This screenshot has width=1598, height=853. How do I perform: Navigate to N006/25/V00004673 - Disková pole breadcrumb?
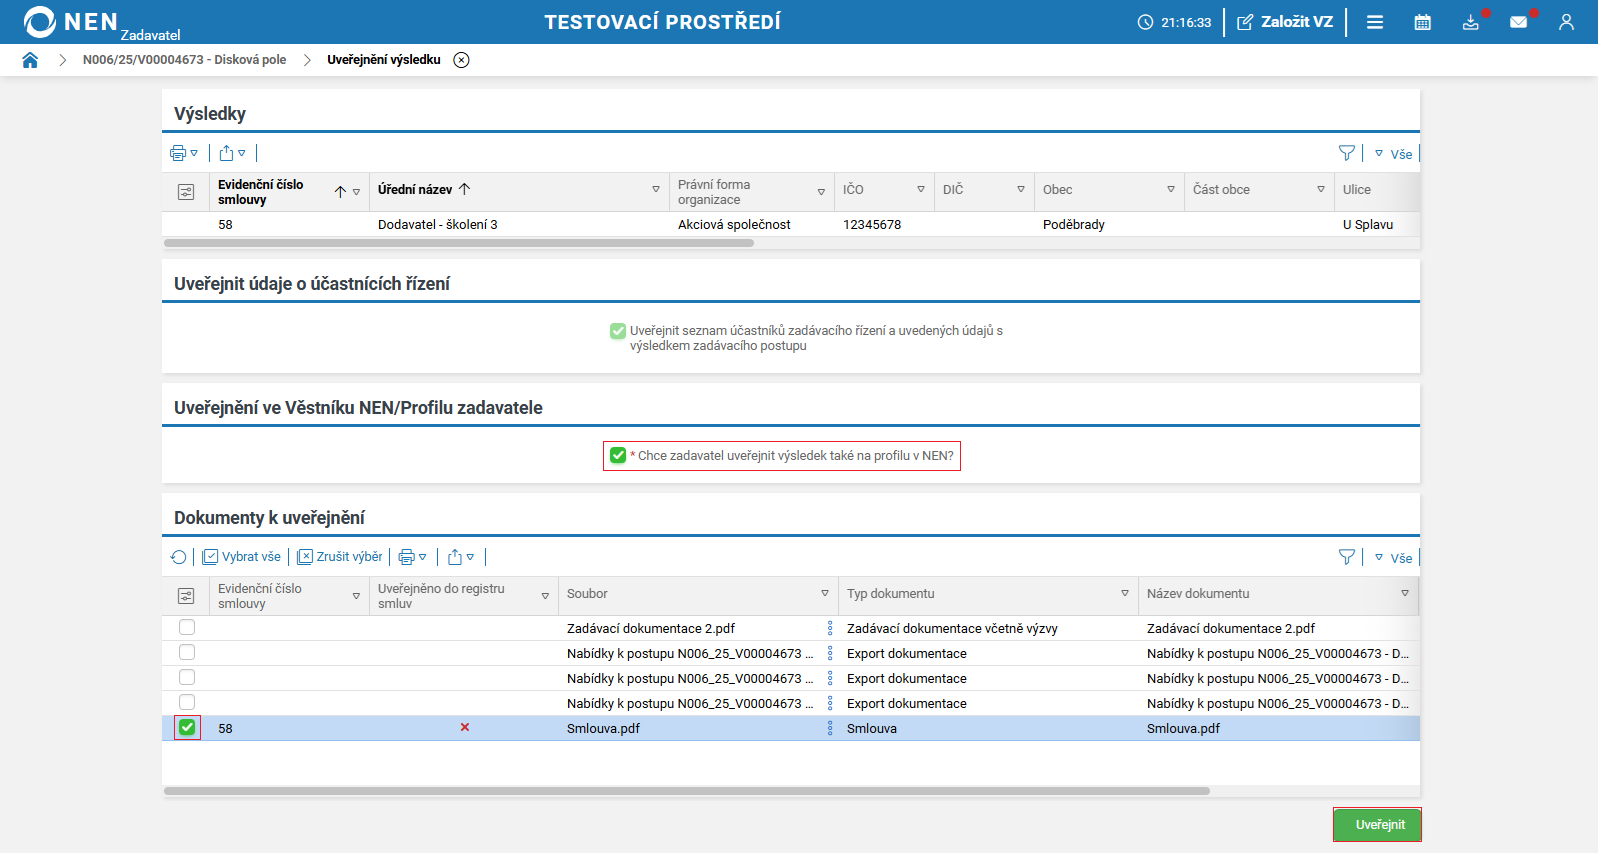point(184,60)
